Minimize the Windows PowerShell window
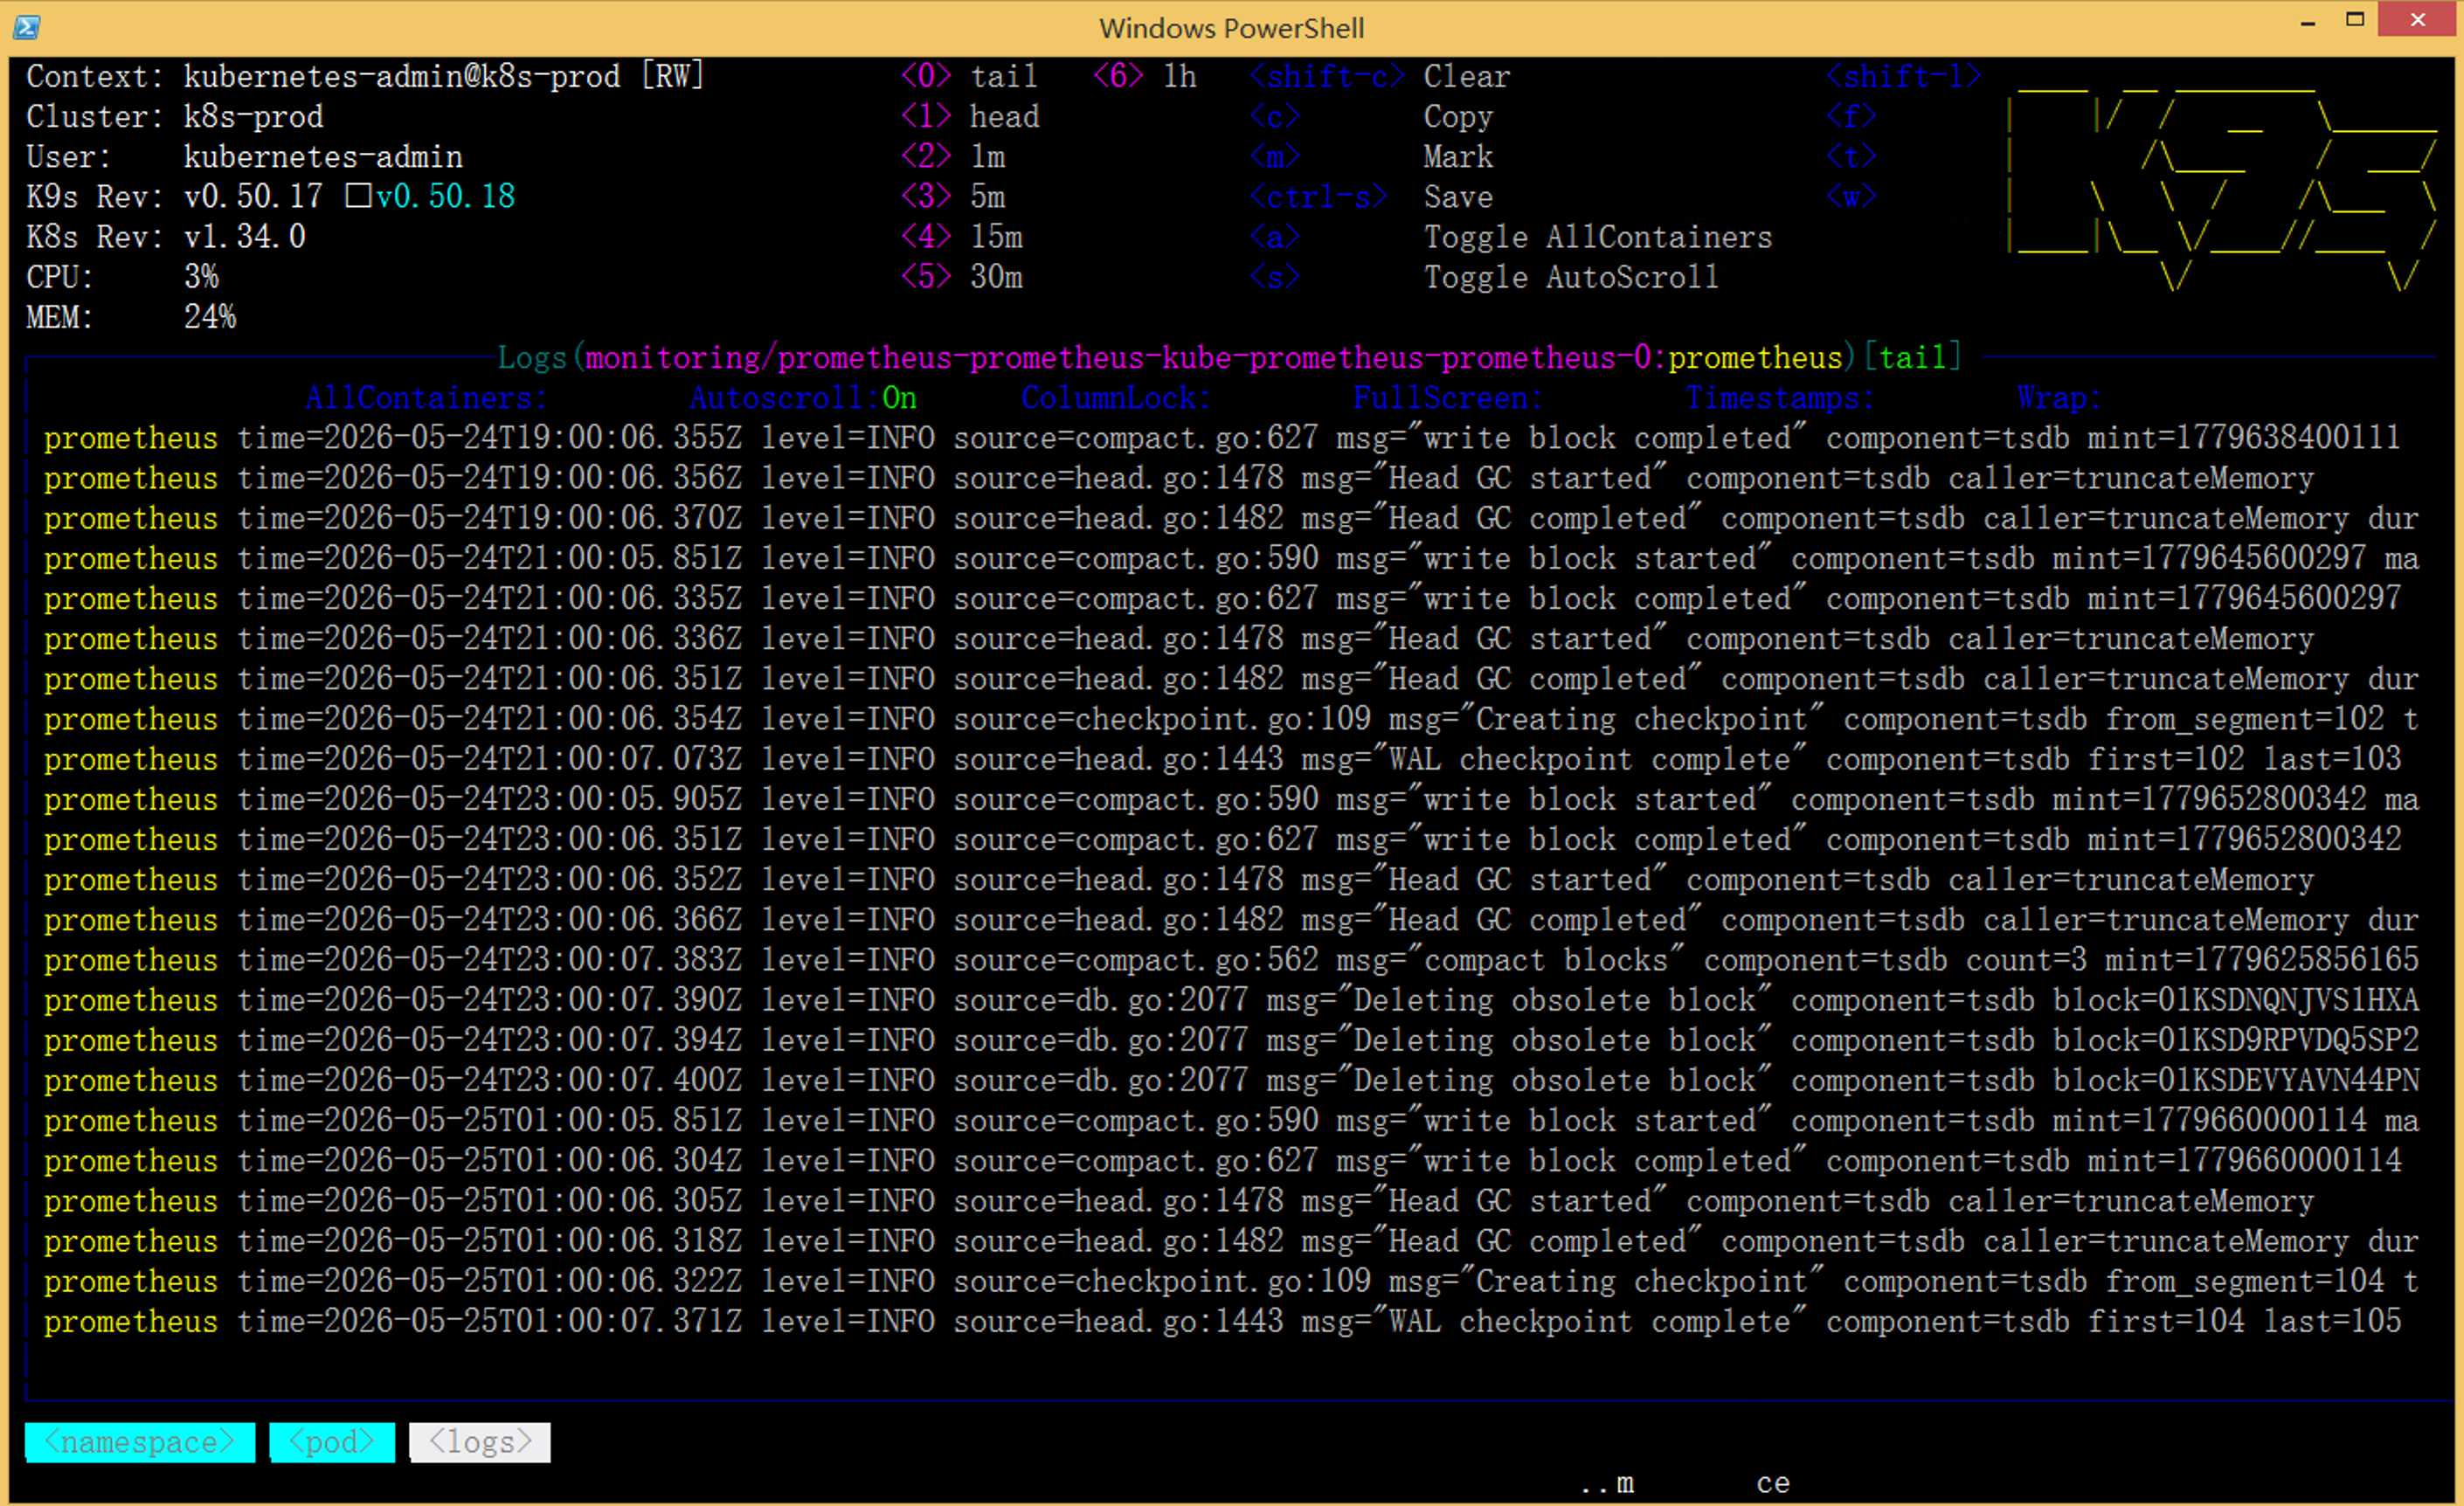The width and height of the screenshot is (2464, 1506). pyautogui.click(x=2308, y=21)
